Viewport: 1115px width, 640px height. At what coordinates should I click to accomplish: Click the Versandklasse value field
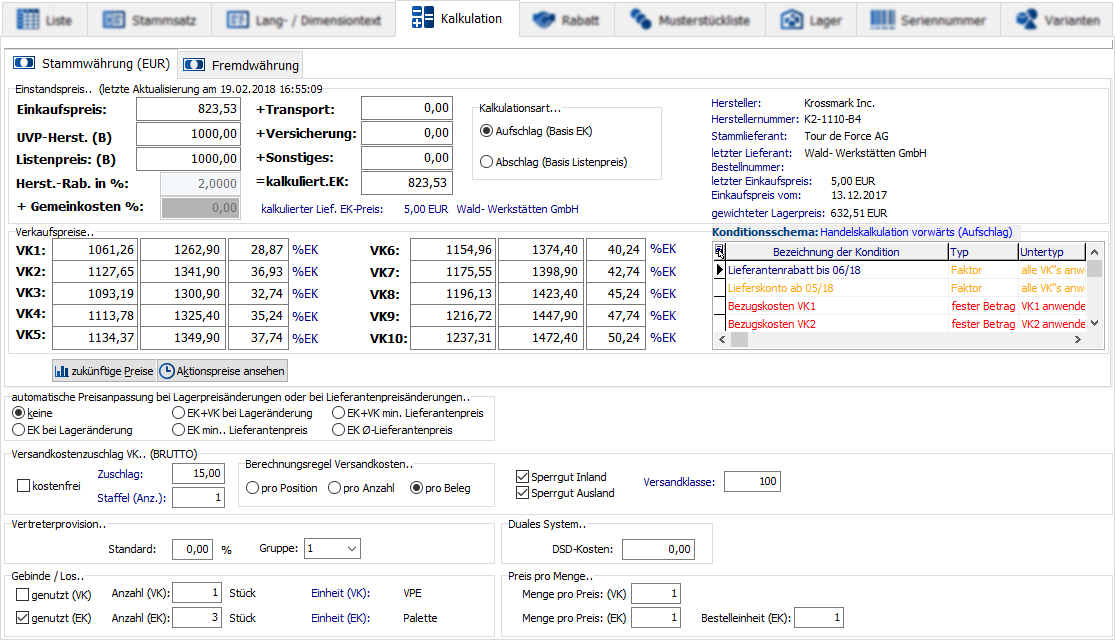point(752,481)
